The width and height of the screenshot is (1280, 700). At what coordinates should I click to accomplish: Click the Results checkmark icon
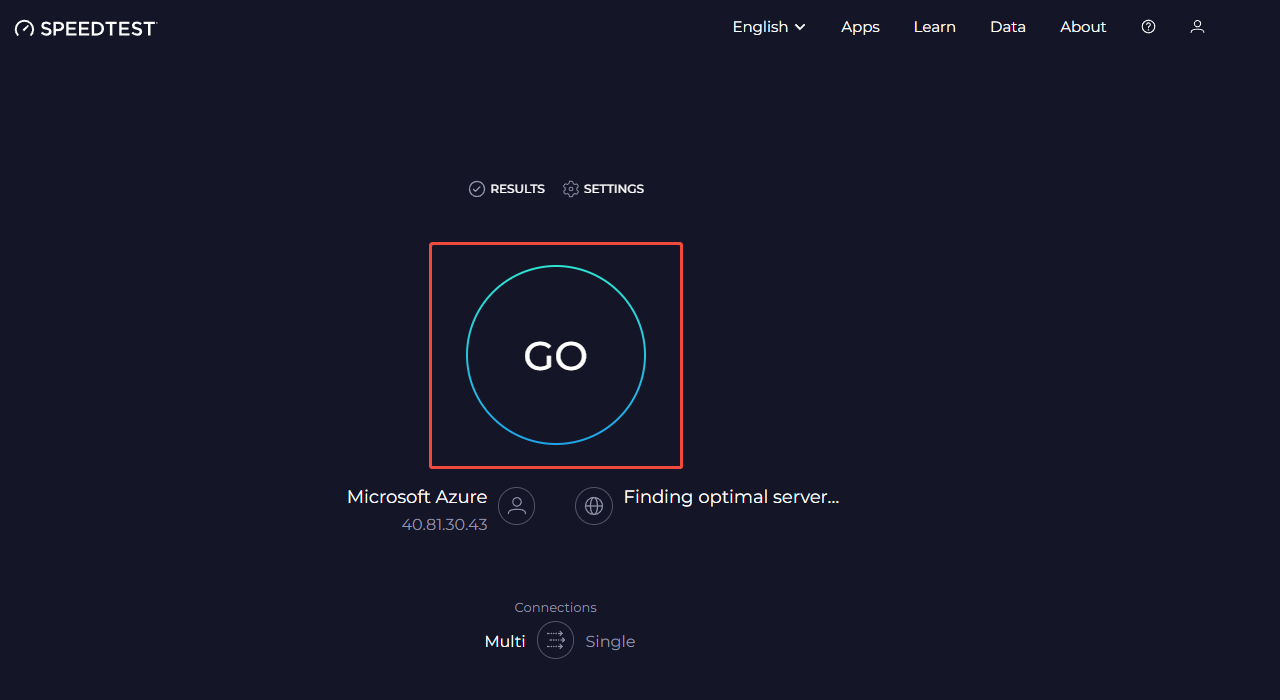coord(477,188)
